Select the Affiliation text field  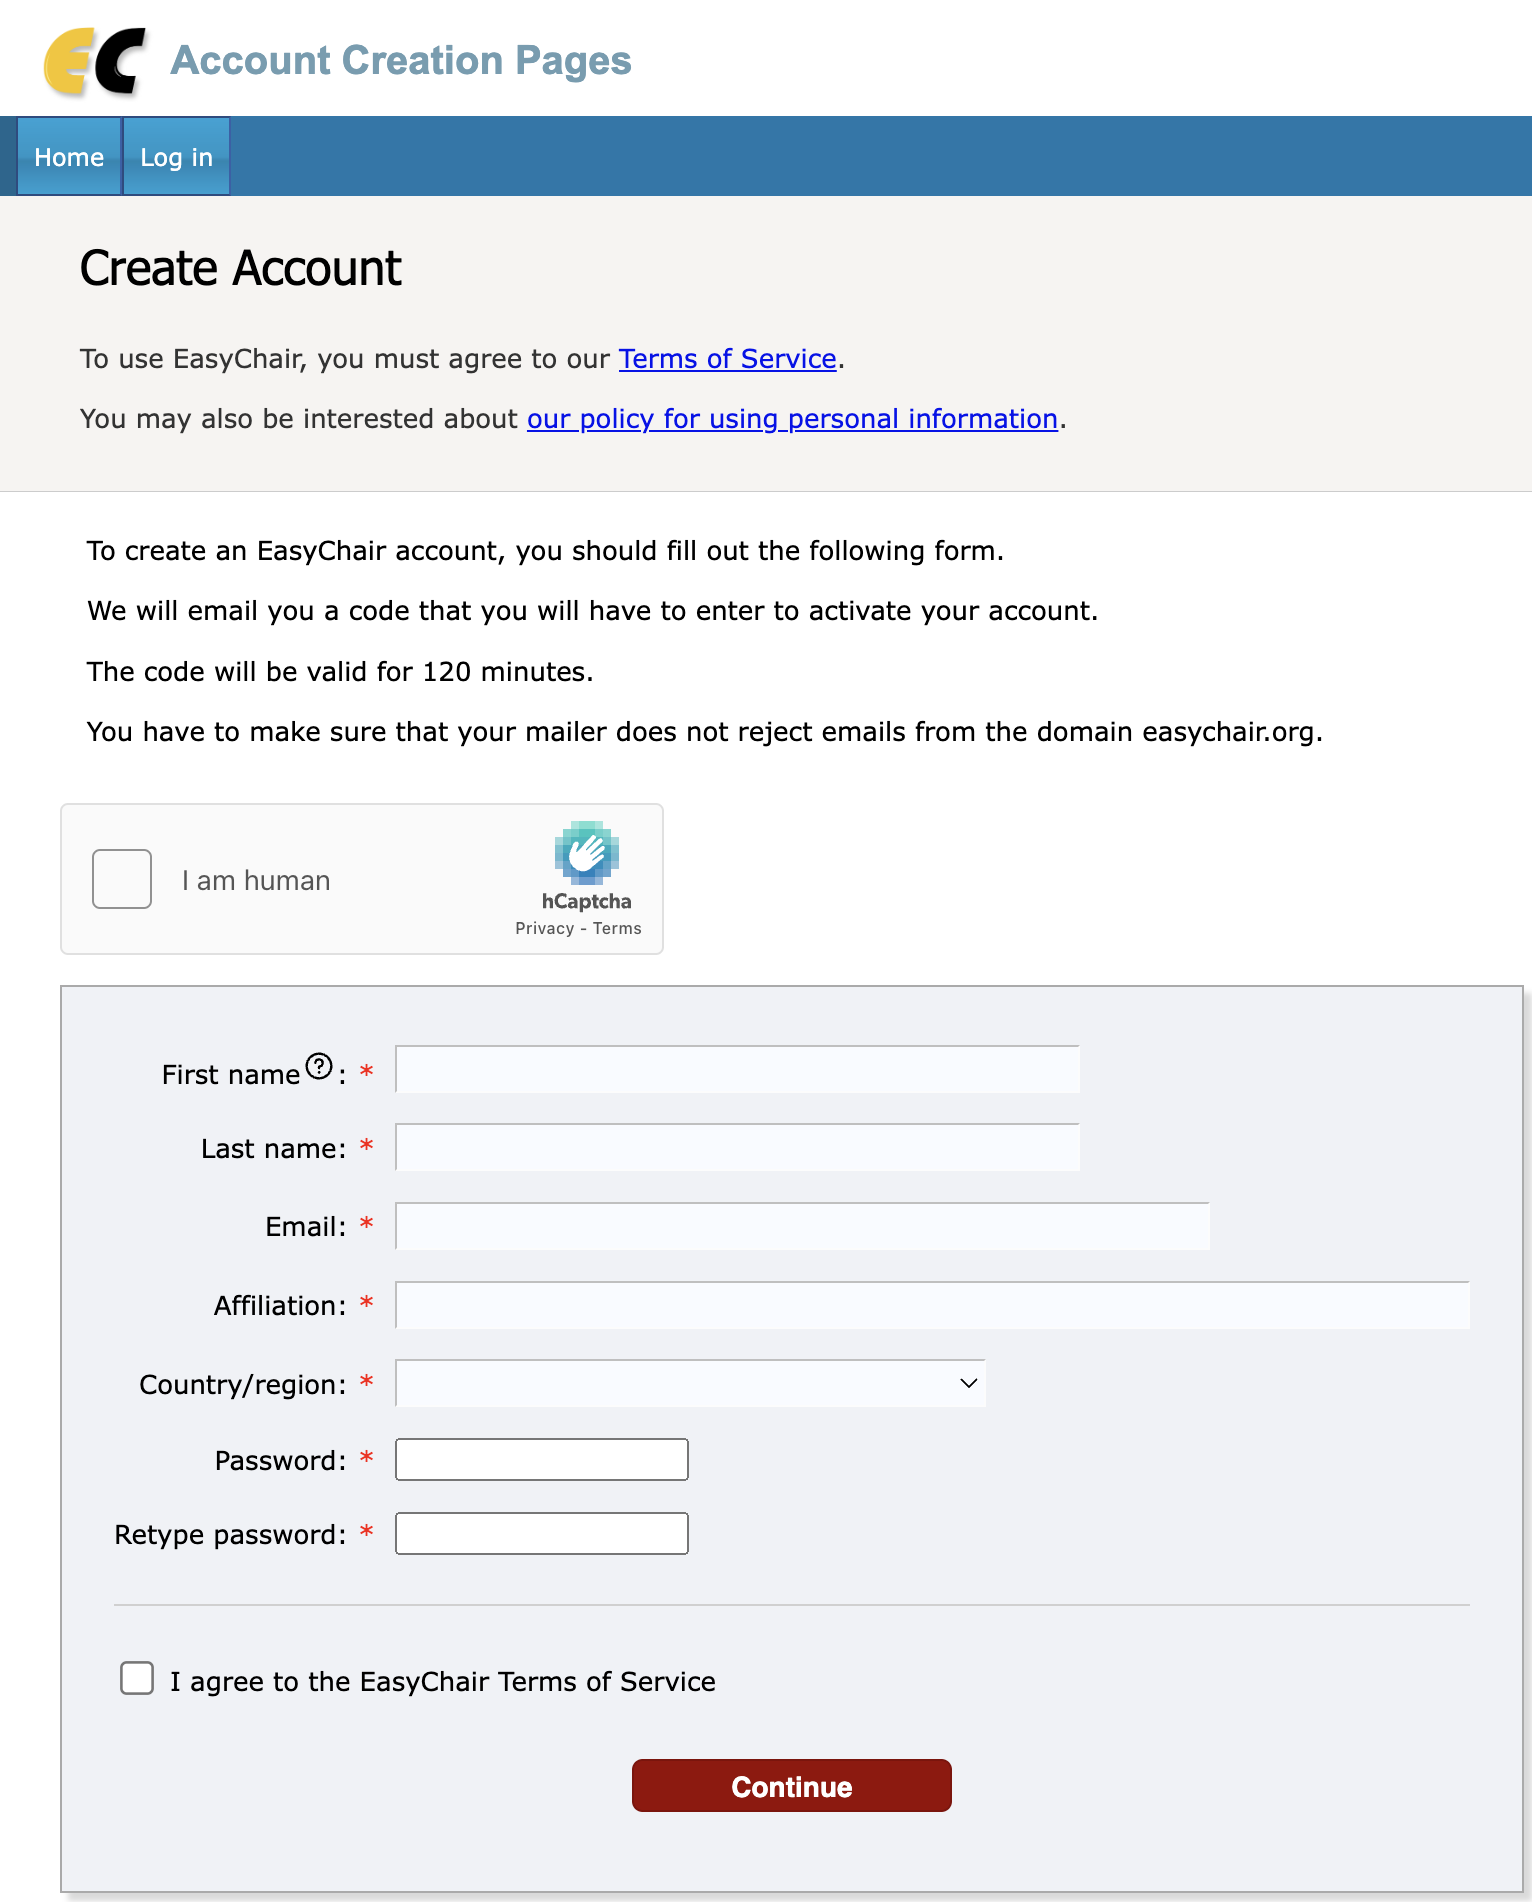click(932, 1306)
